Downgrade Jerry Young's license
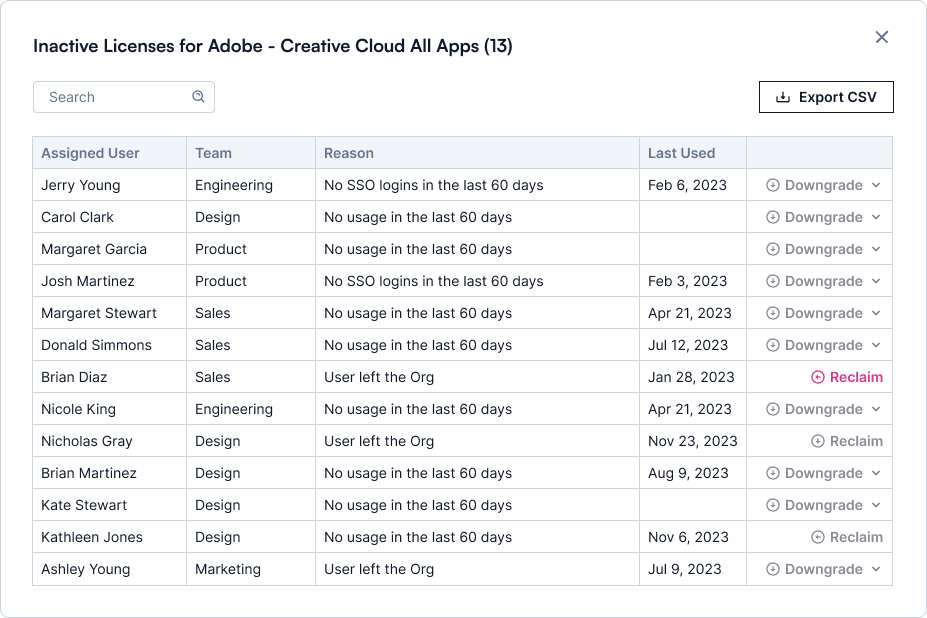Screen dimensions: 927x618 [824, 185]
